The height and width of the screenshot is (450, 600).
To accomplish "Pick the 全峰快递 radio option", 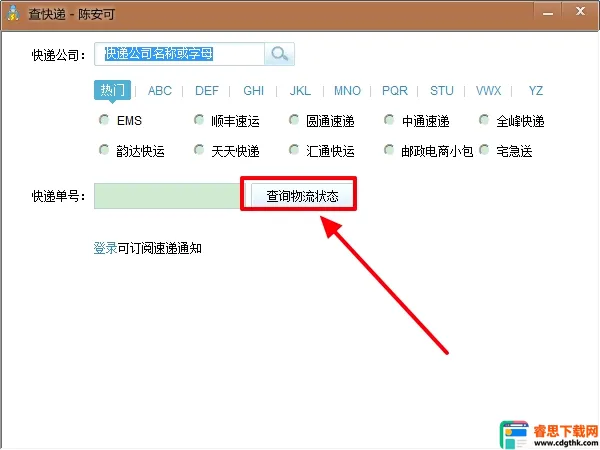I will (x=484, y=120).
